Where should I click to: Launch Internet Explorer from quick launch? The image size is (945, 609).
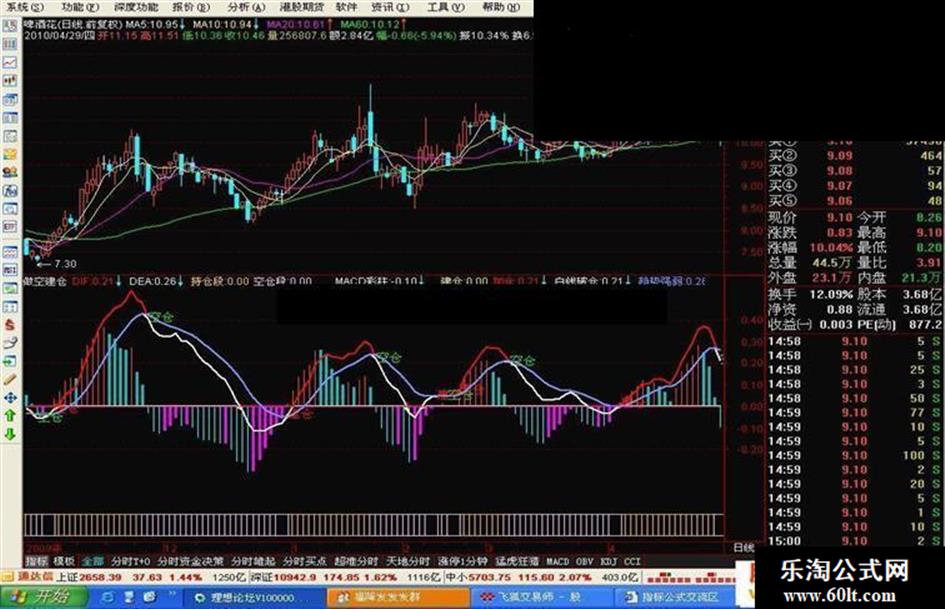tap(107, 597)
